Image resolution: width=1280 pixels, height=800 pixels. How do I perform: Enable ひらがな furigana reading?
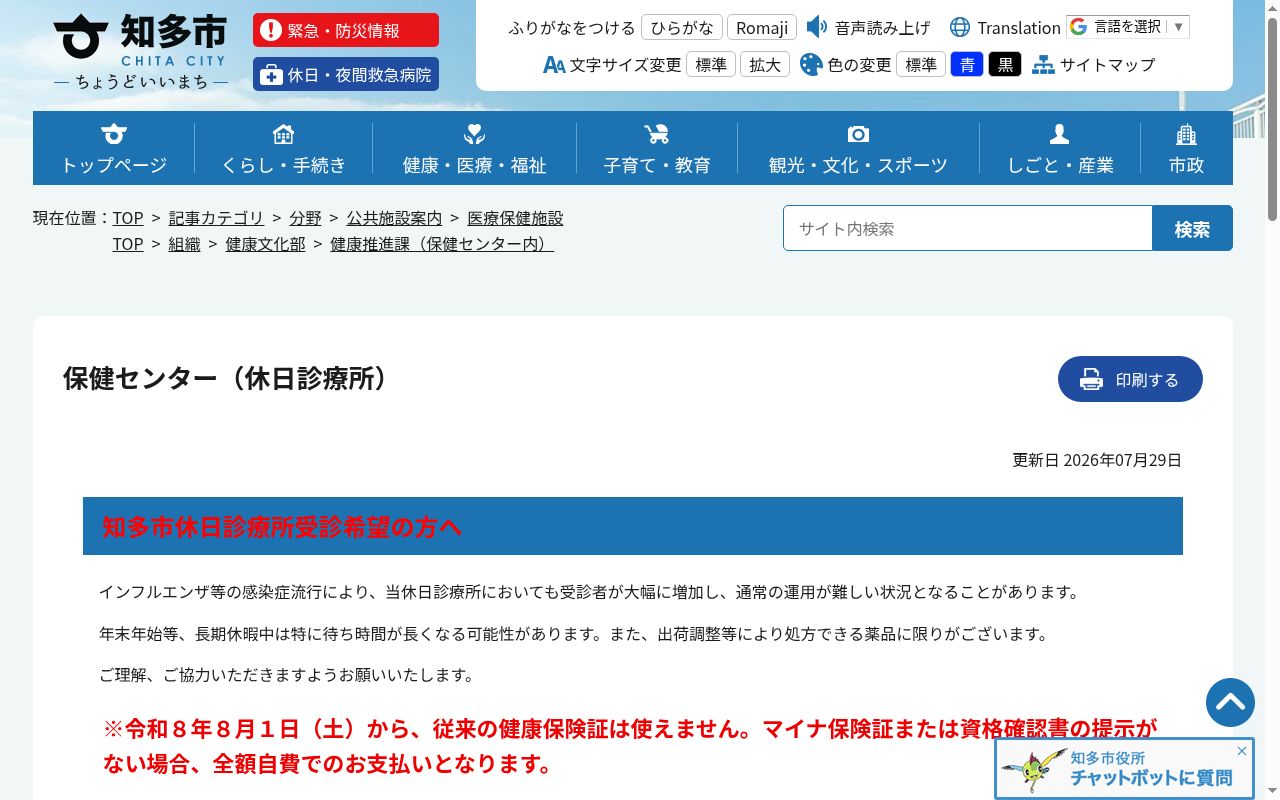tap(682, 27)
